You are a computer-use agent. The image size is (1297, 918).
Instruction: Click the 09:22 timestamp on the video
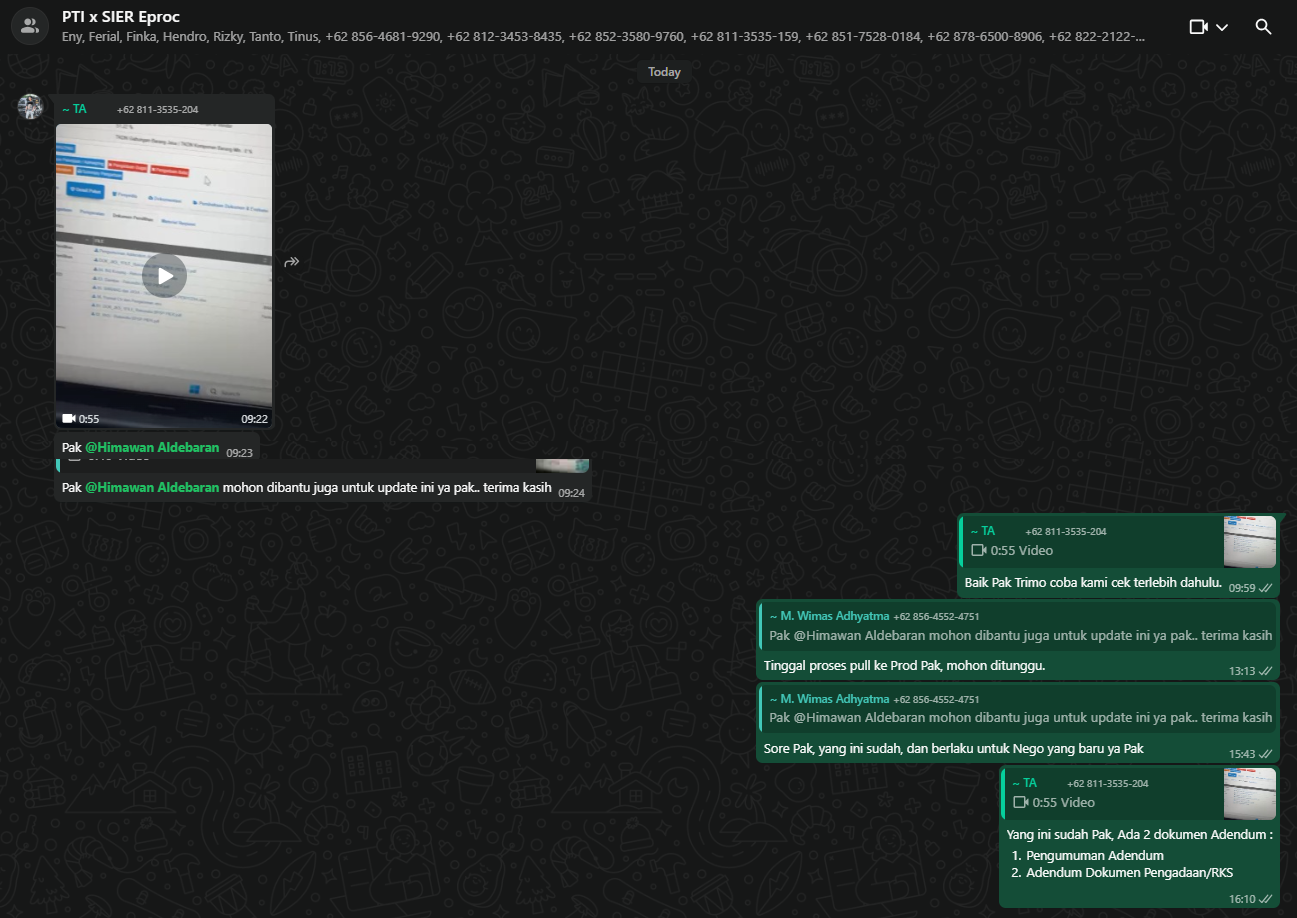(x=254, y=419)
